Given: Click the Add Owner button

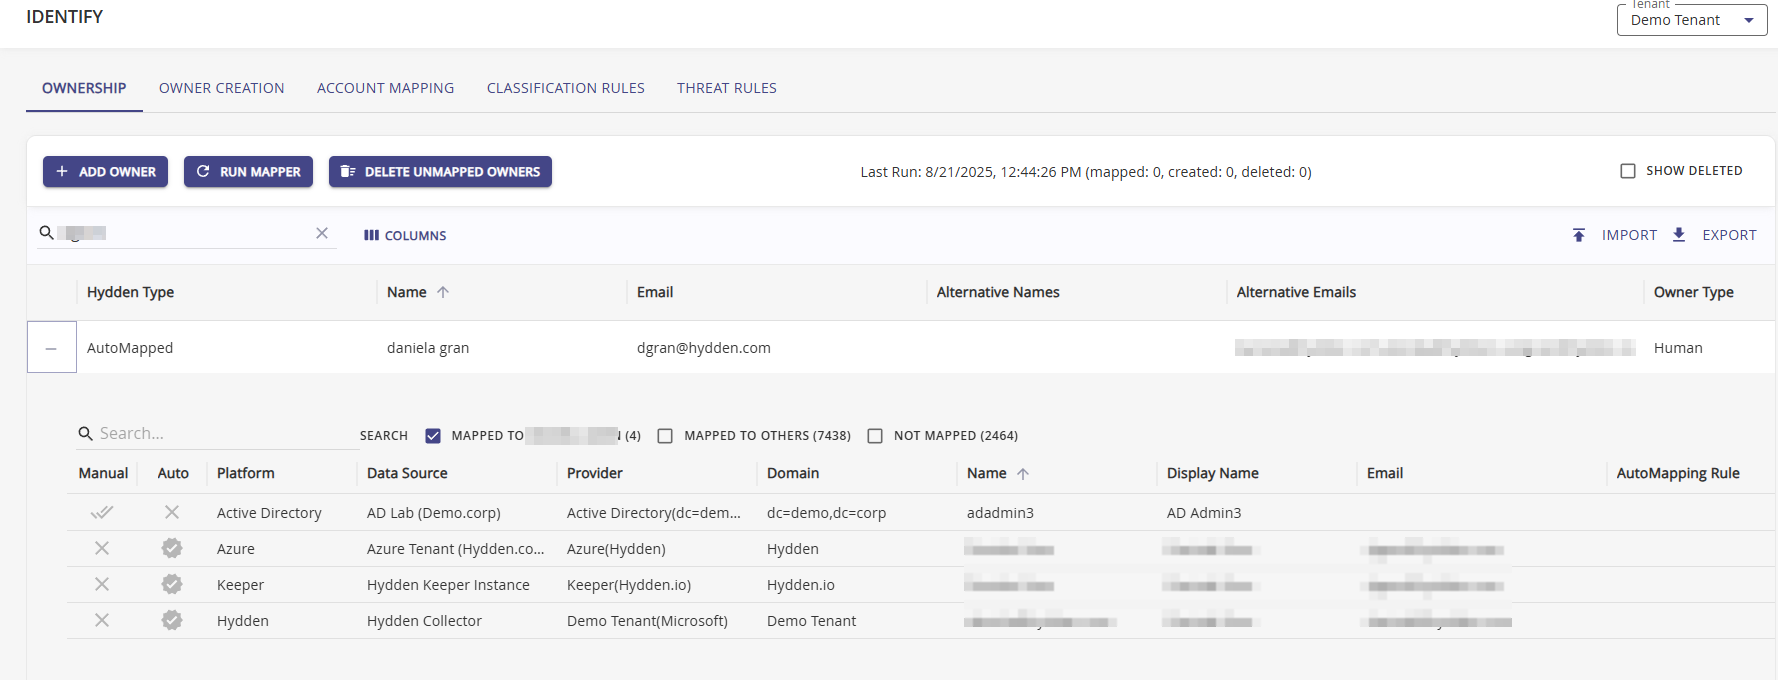Looking at the screenshot, I should pyautogui.click(x=105, y=172).
